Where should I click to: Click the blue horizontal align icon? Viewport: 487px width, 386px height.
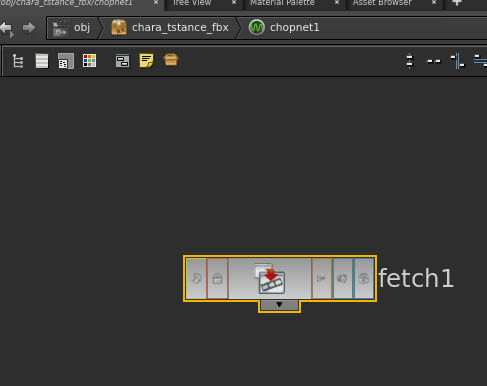[x=480, y=61]
